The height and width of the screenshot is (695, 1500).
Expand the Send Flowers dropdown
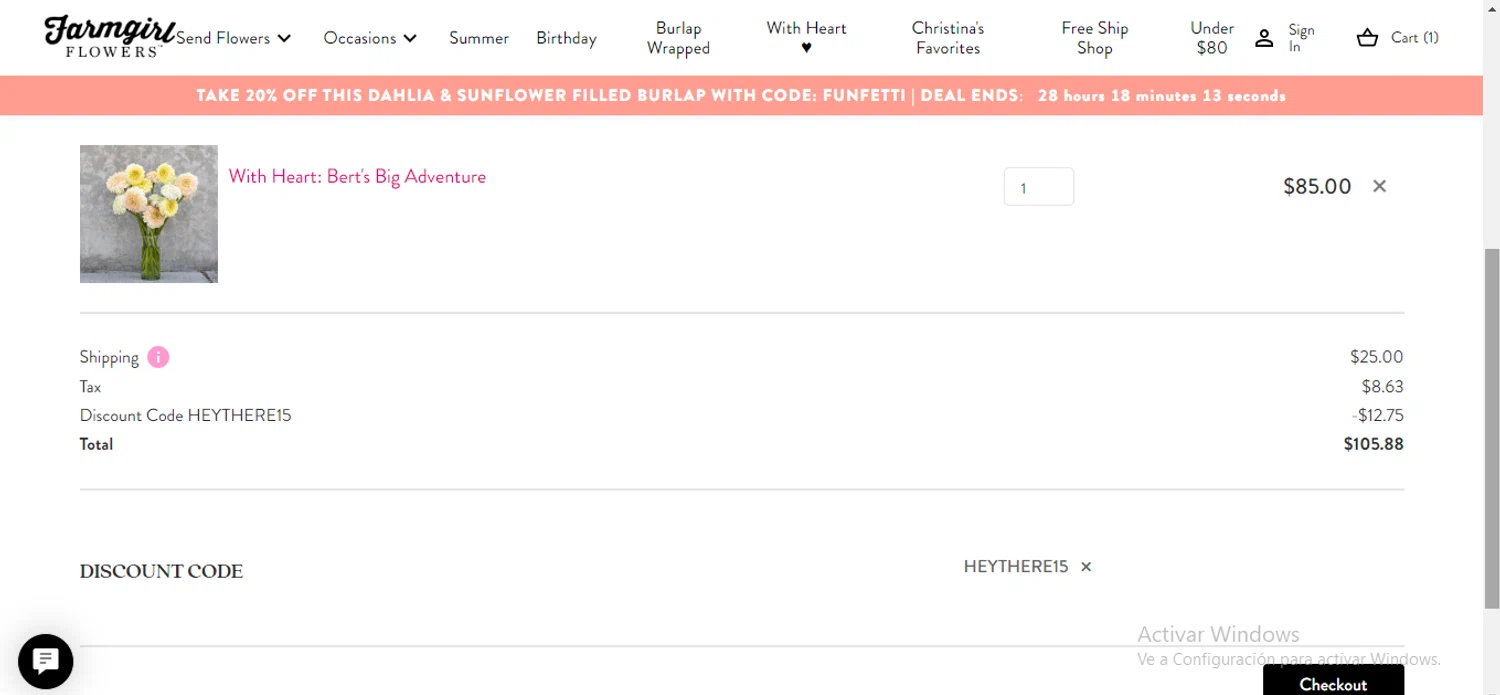233,38
